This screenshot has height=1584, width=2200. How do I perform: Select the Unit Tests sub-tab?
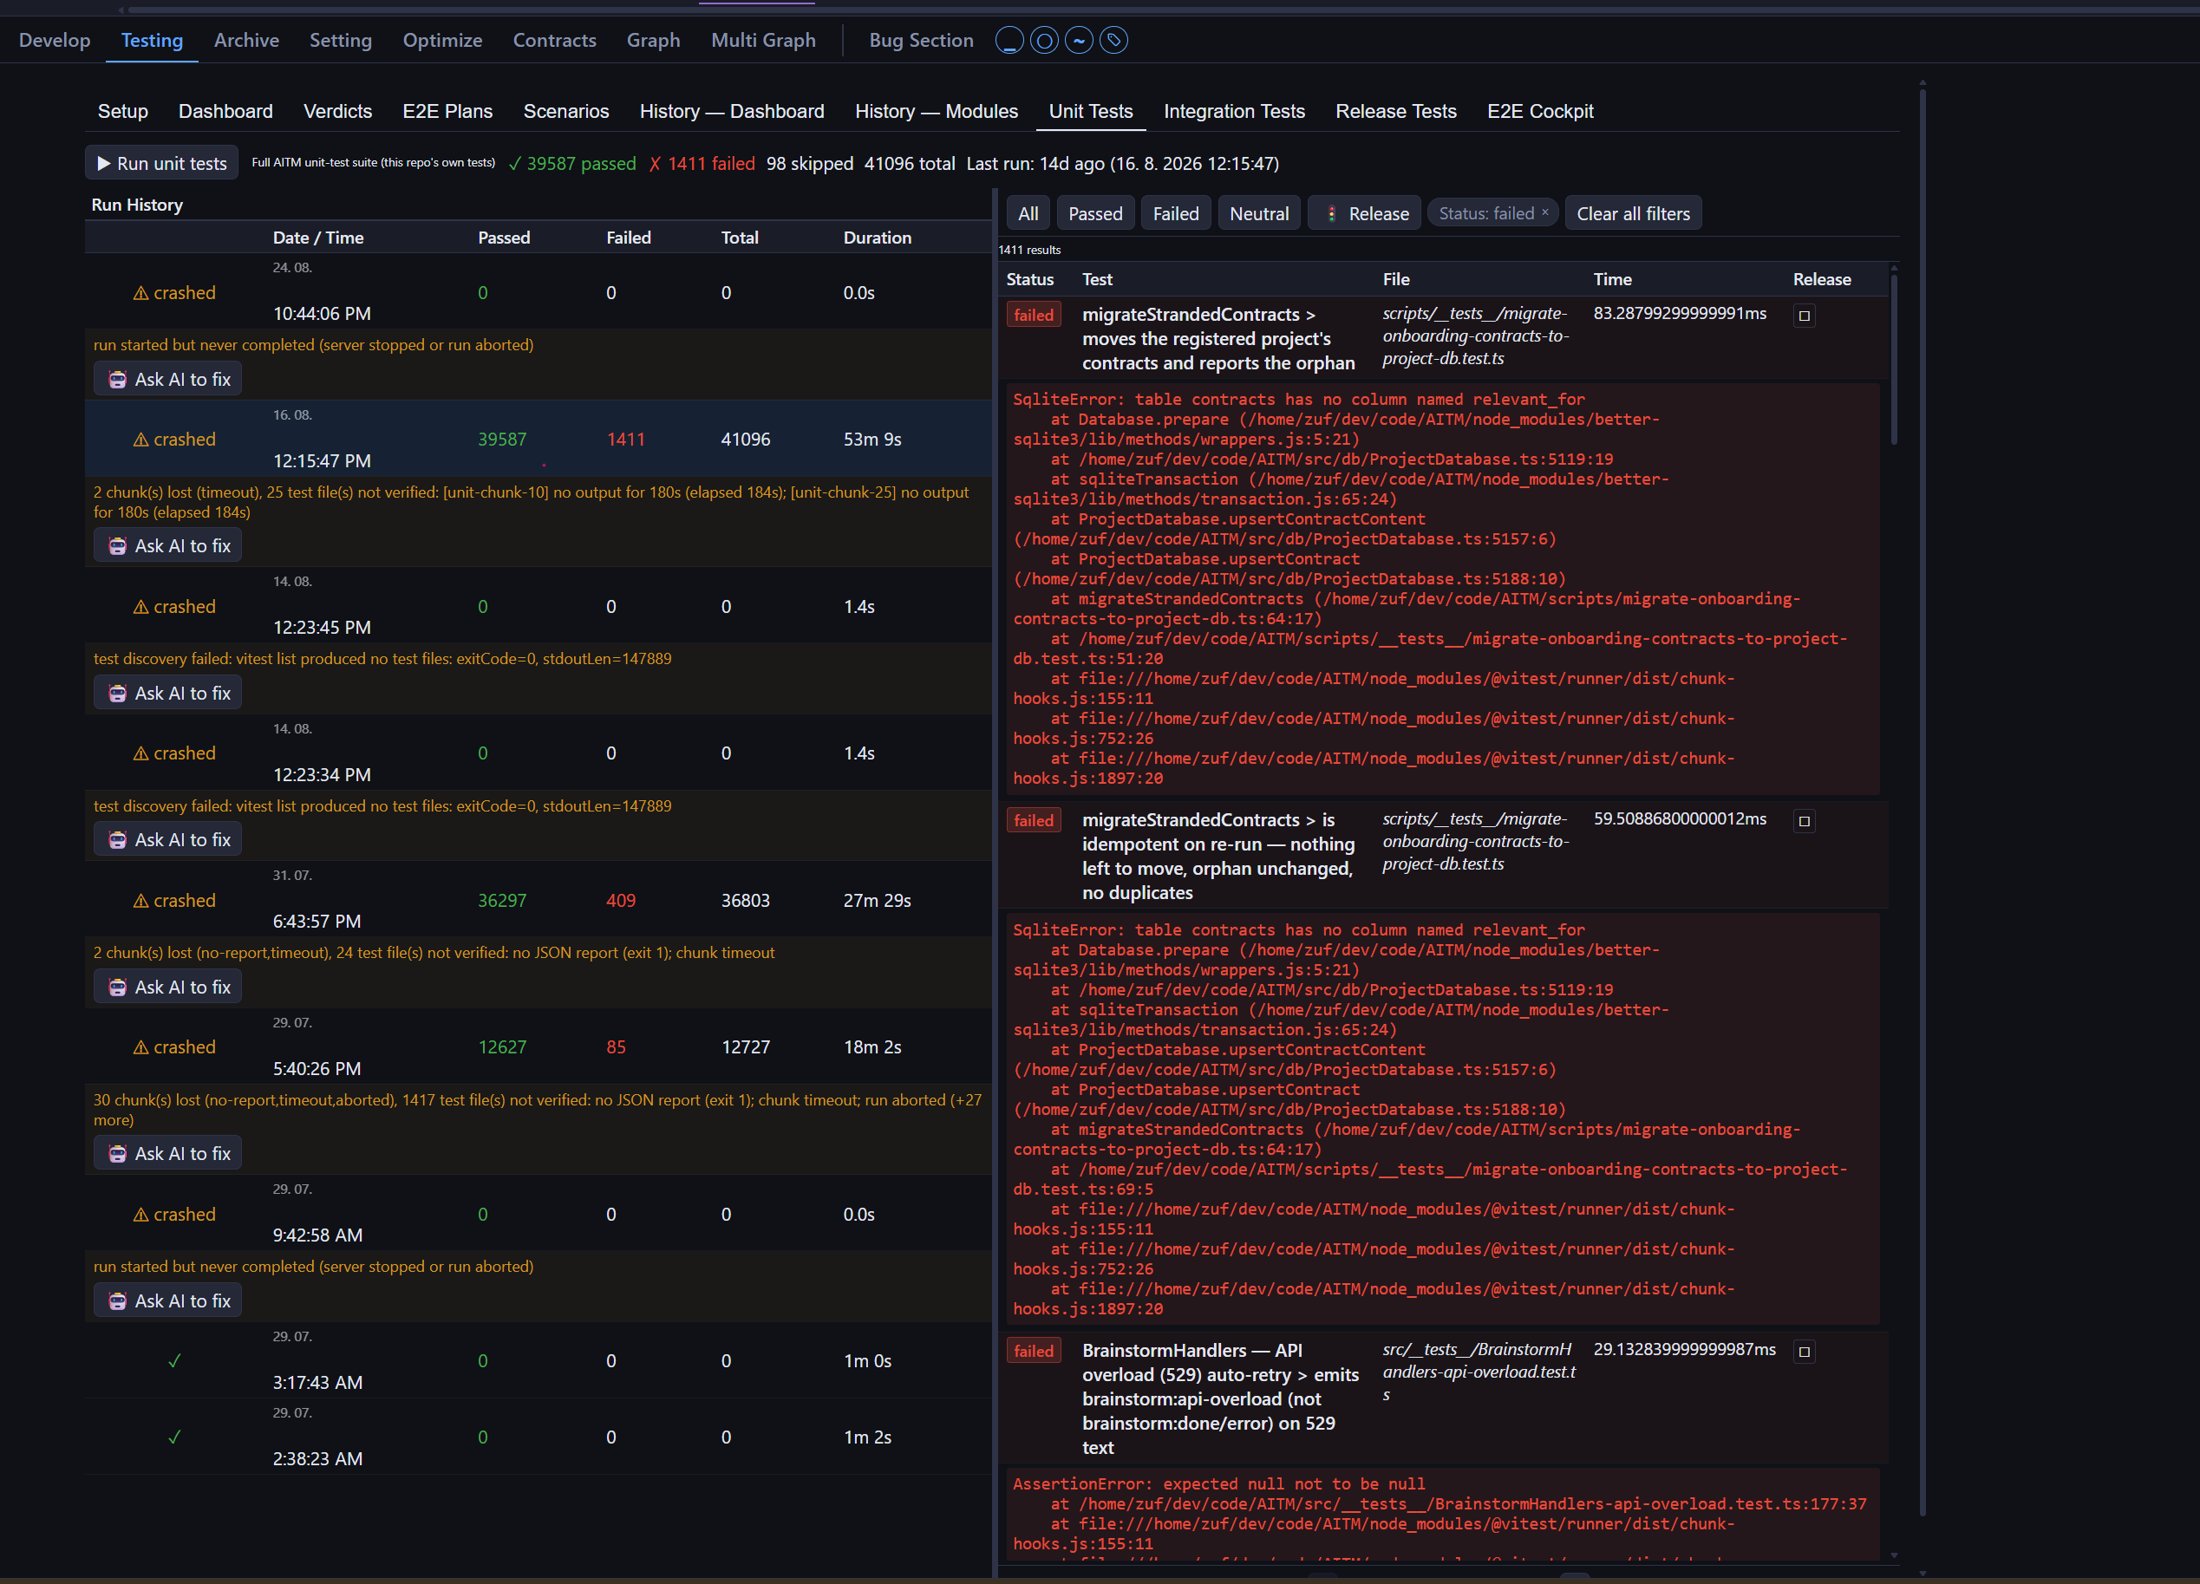pyautogui.click(x=1090, y=111)
